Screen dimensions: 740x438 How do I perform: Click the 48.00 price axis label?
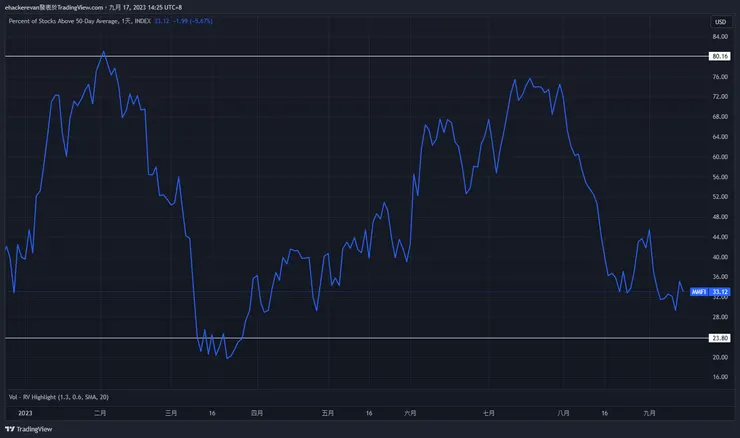[720, 217]
